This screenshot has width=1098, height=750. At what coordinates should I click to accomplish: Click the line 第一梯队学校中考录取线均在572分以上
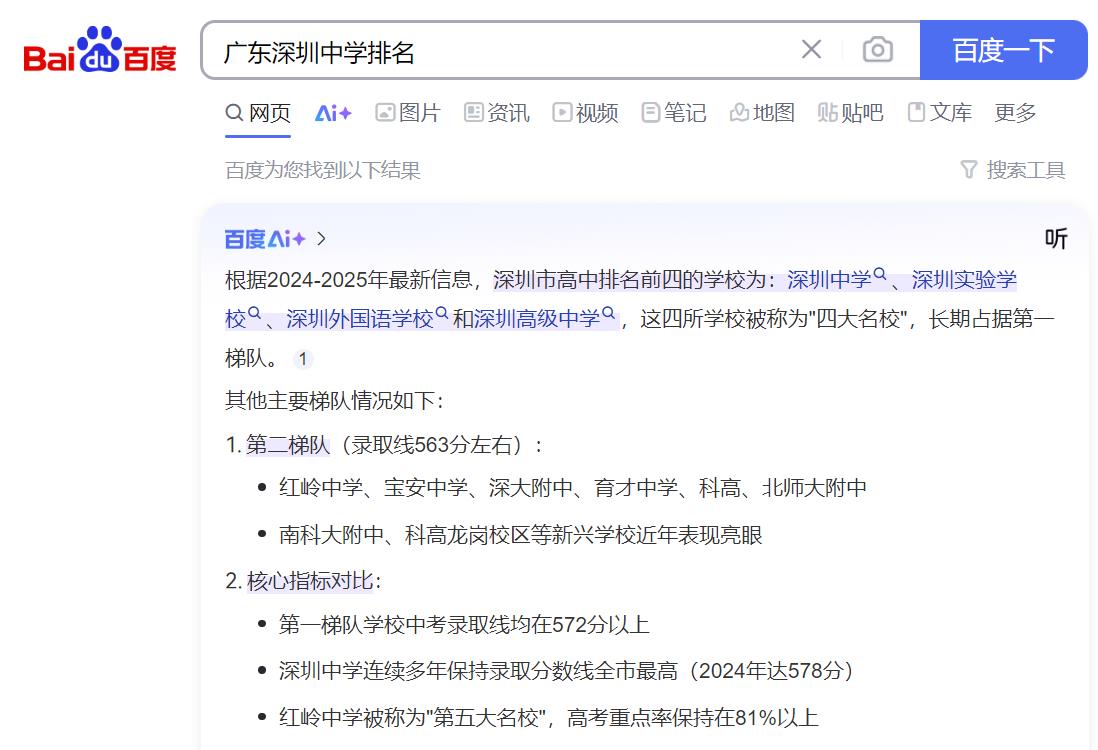point(464,624)
